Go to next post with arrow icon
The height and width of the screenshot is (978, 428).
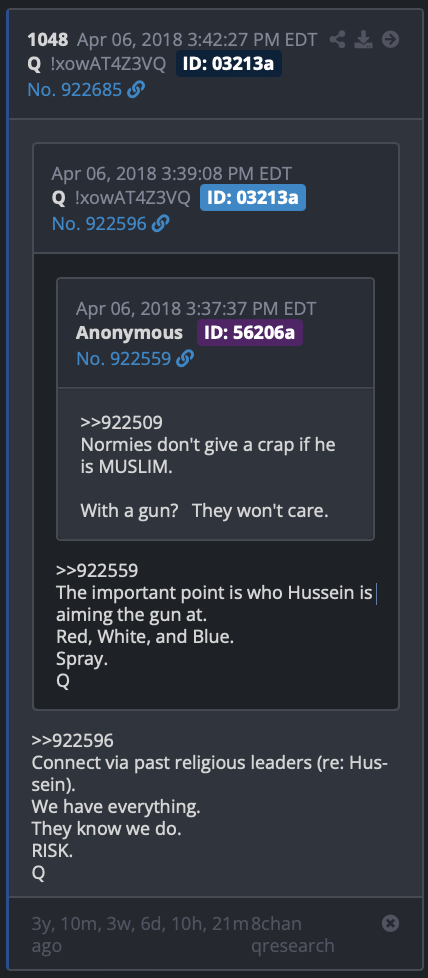click(391, 40)
